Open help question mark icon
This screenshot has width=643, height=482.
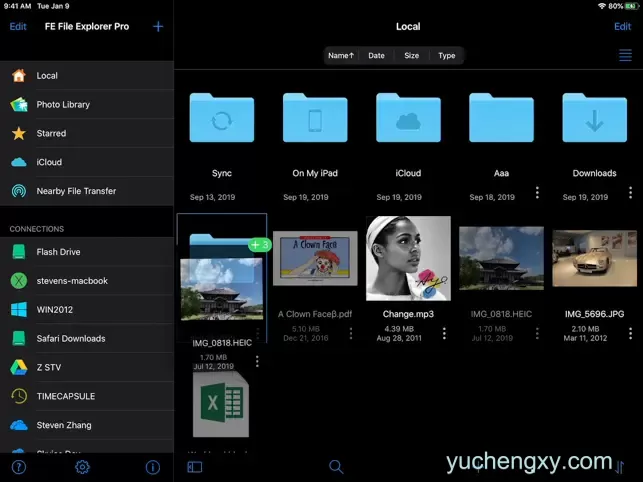[x=19, y=467]
